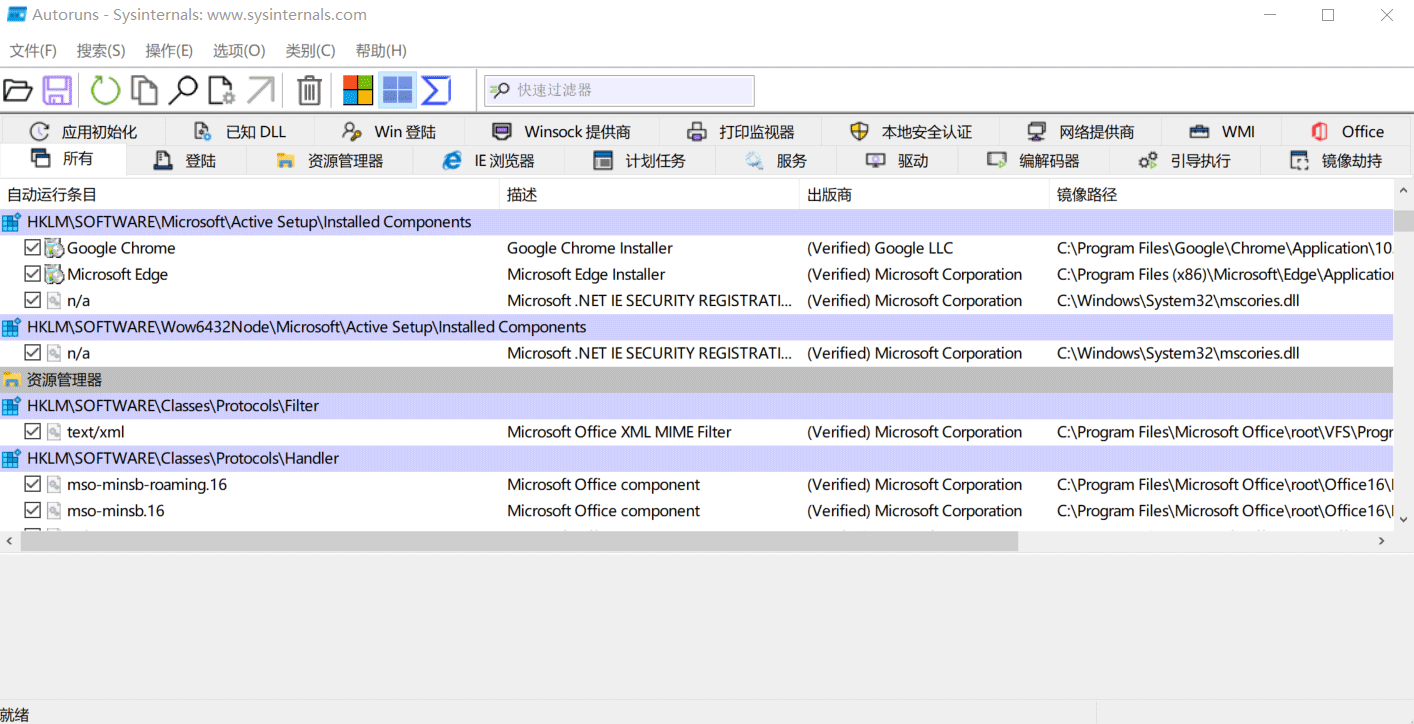Select the Protocols\Filter registry key row
This screenshot has height=724, width=1414.
pos(696,406)
